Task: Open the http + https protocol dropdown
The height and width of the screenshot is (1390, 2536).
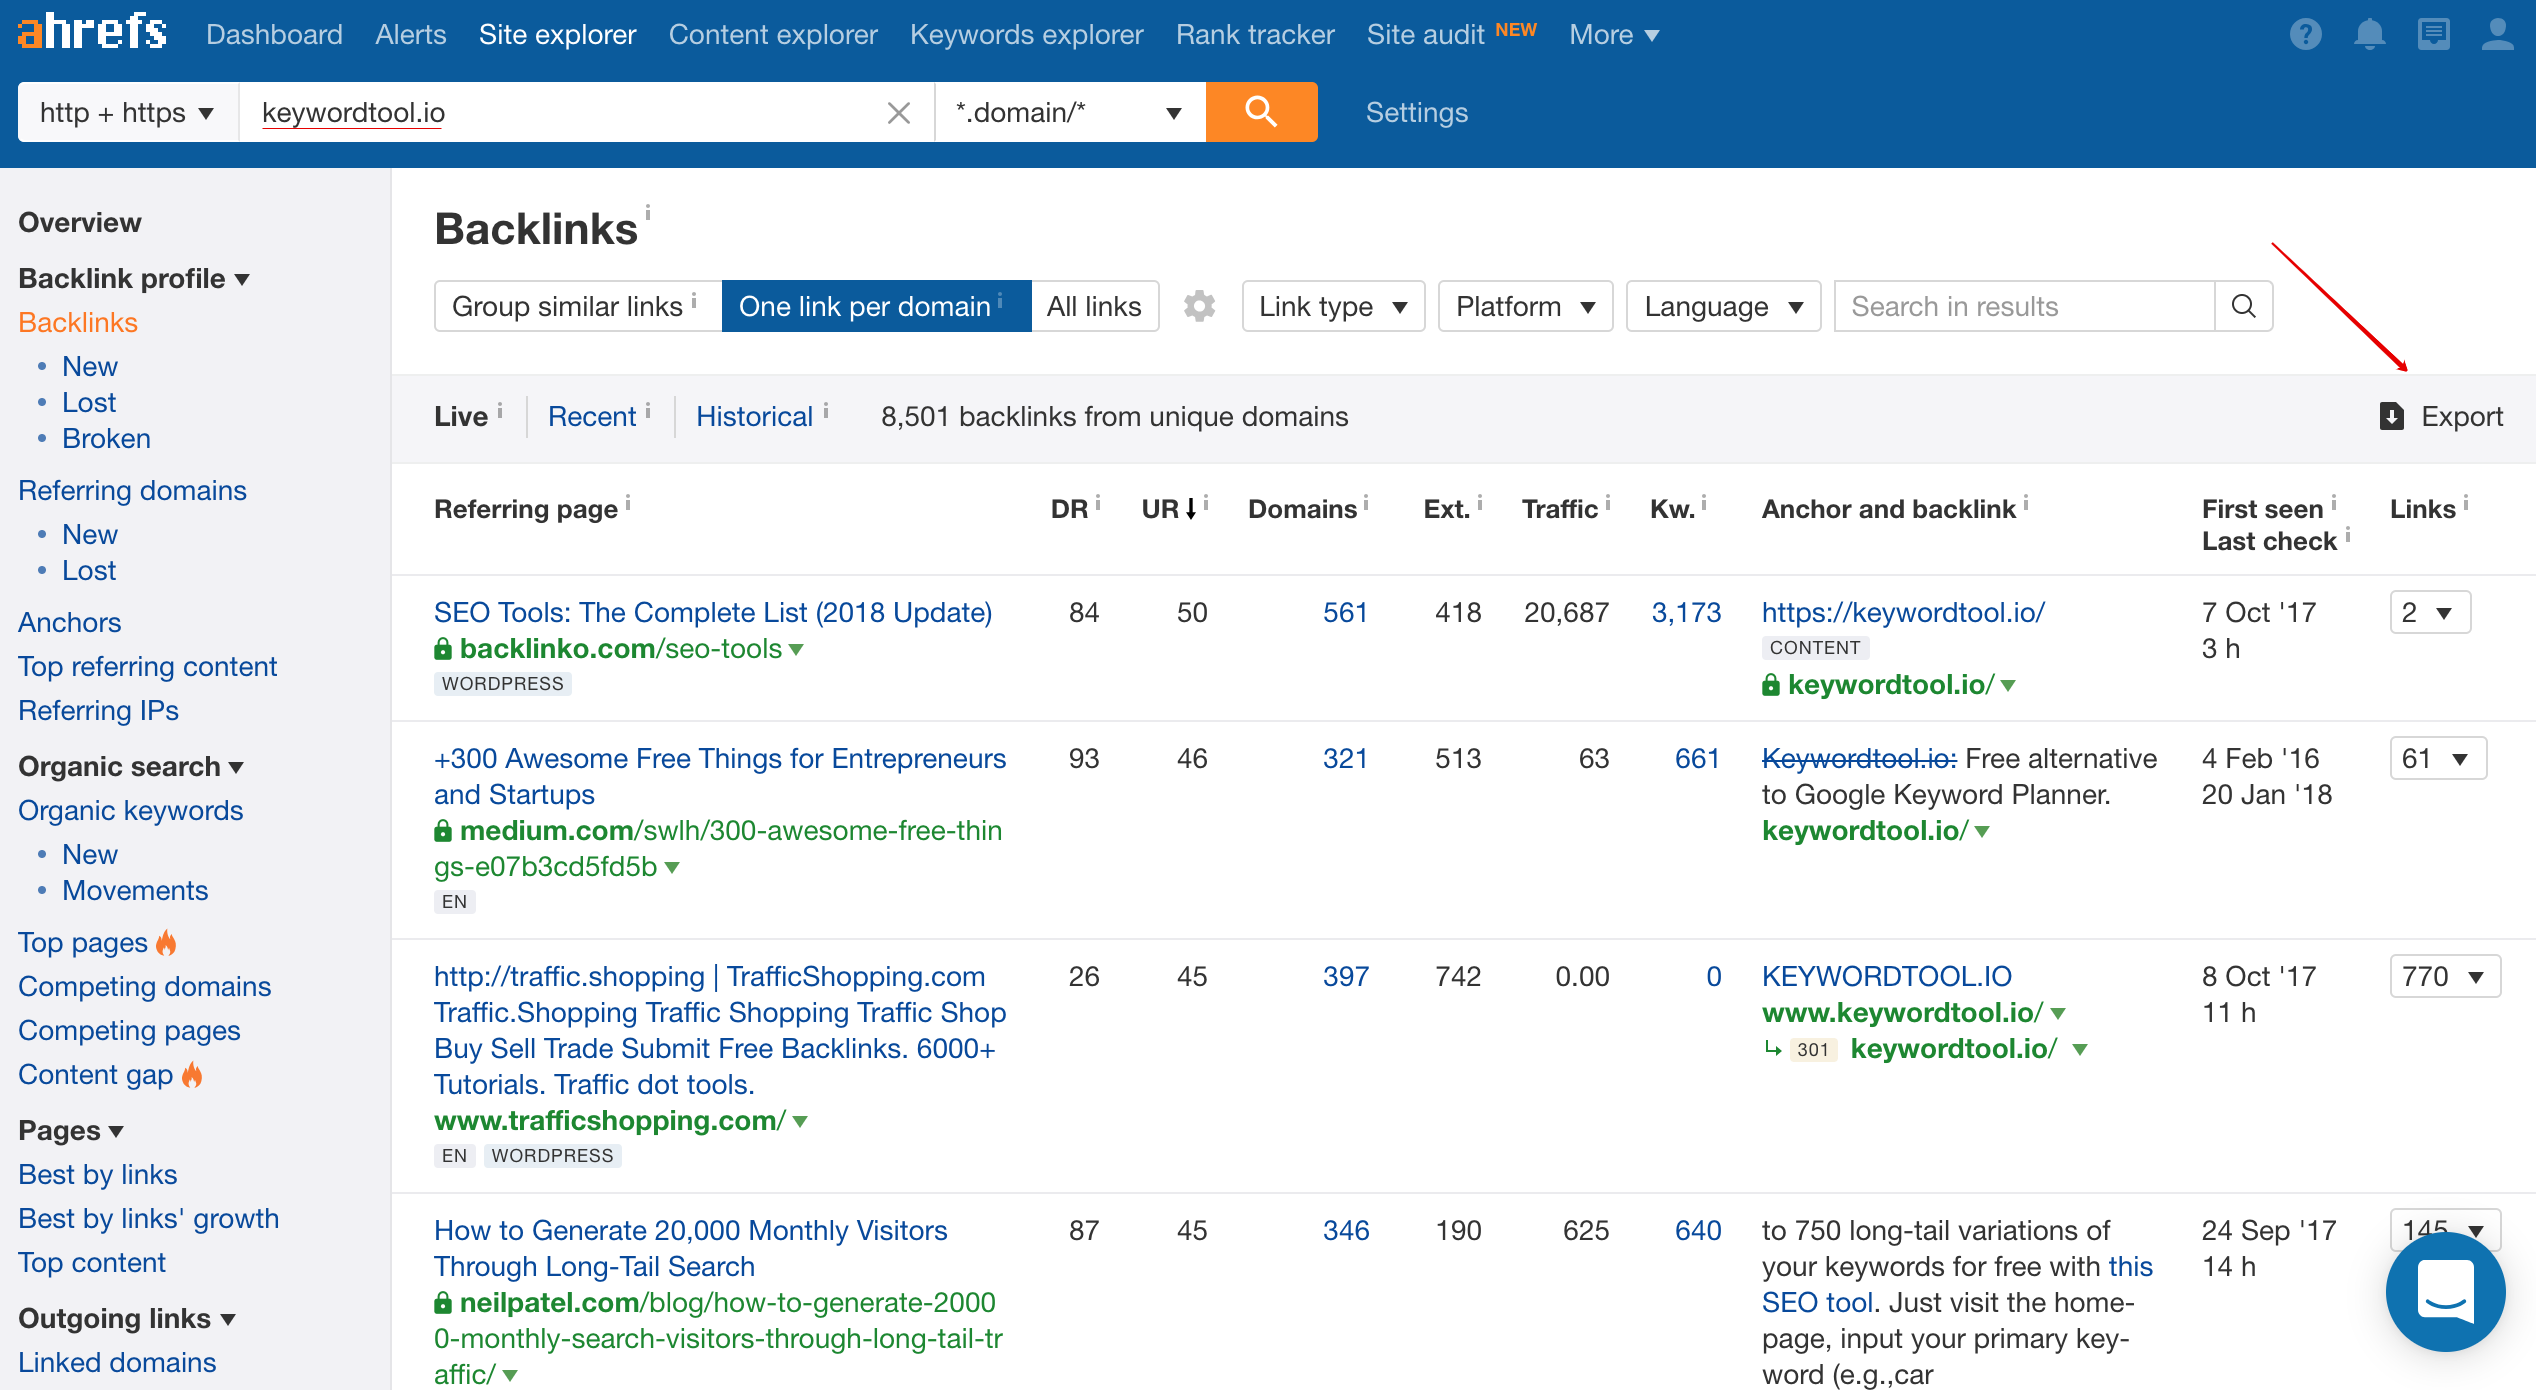Action: (x=128, y=112)
